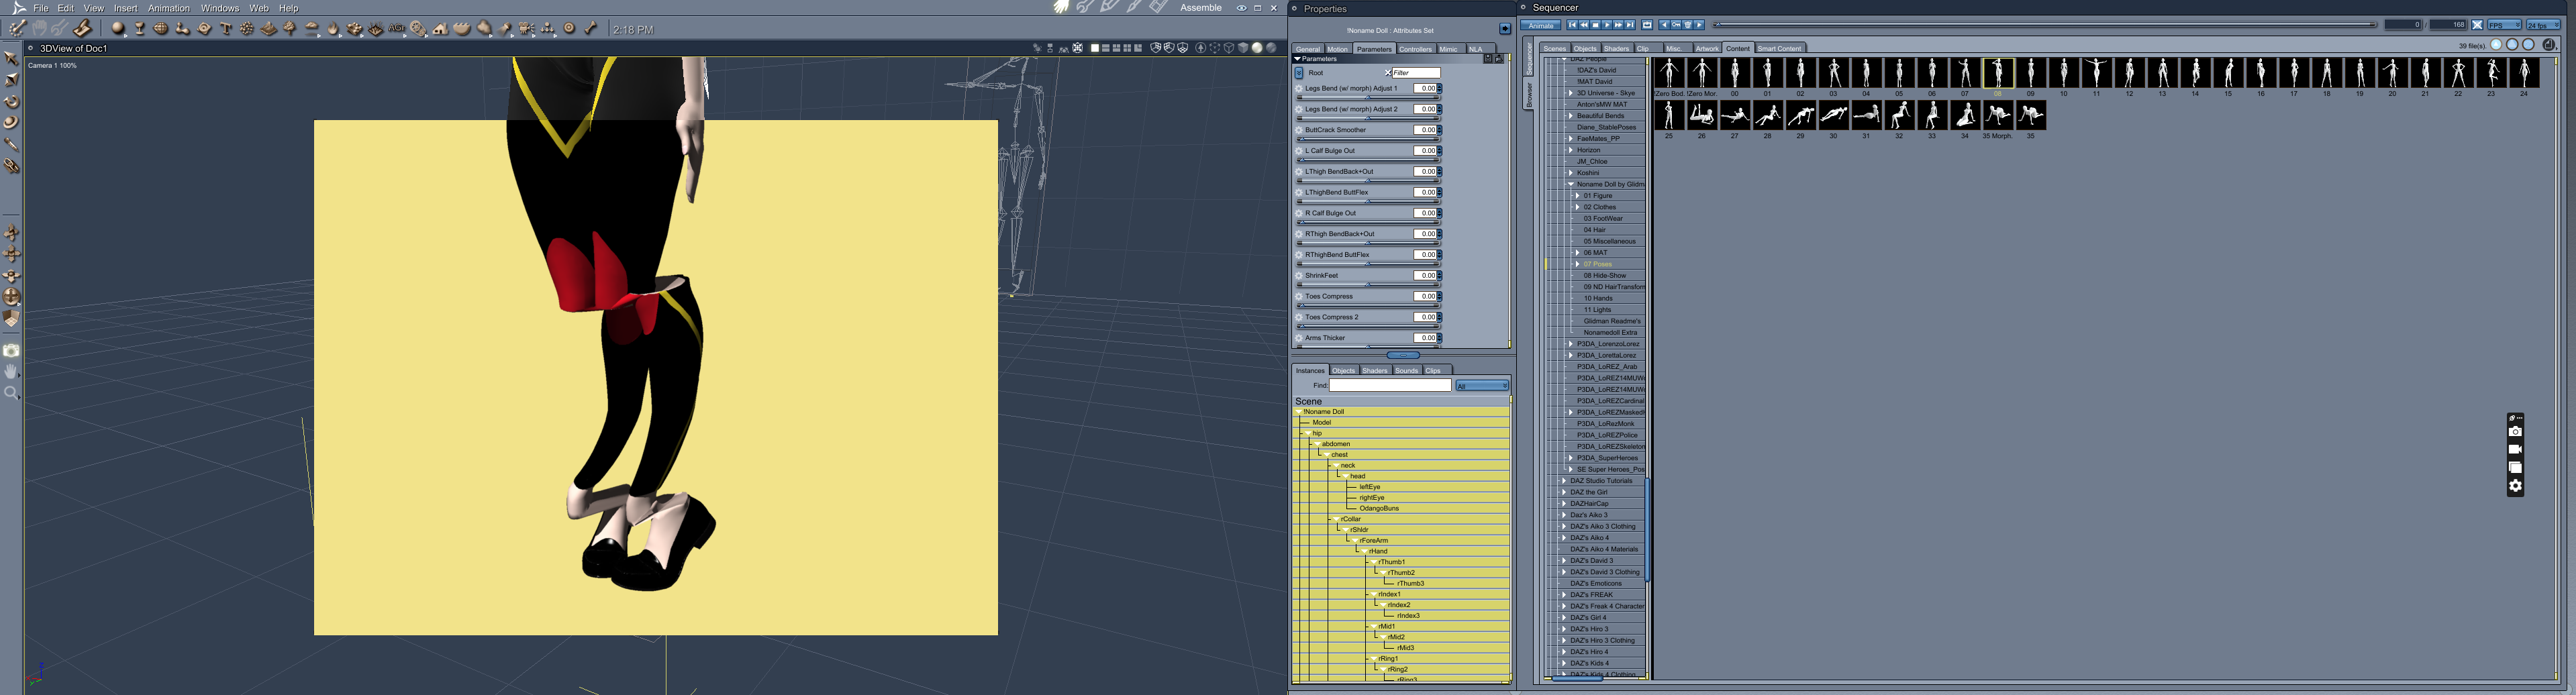The height and width of the screenshot is (695, 2576).
Task: Jump to the first frame
Action: coord(1573,25)
